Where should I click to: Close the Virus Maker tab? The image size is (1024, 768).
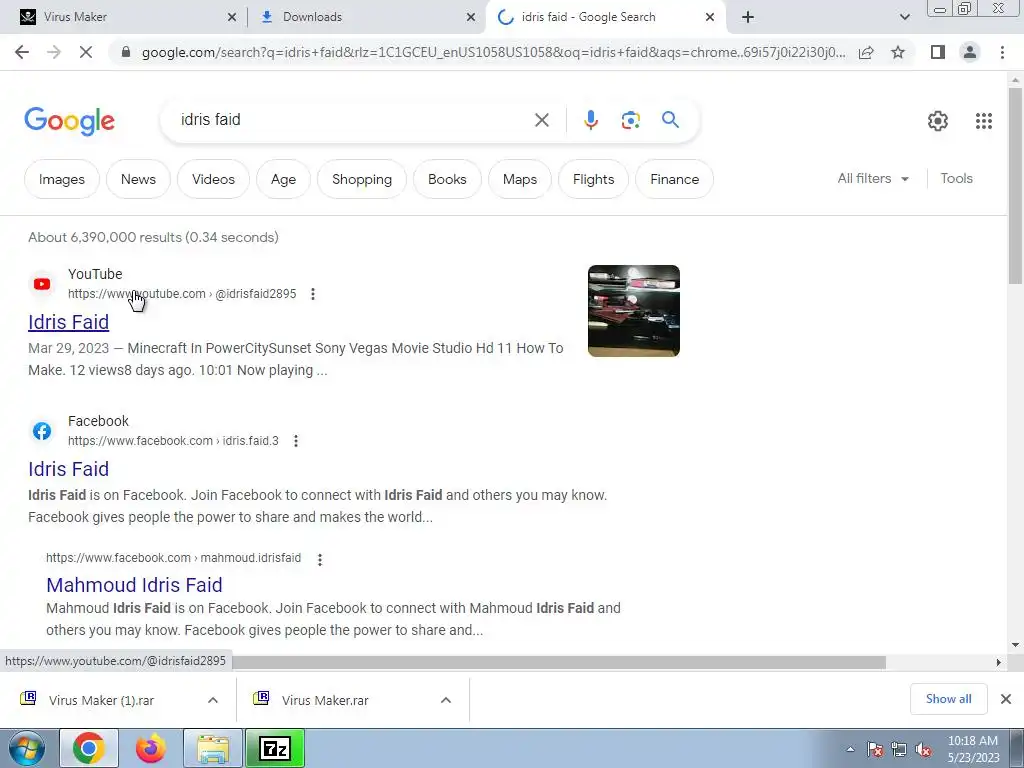click(x=231, y=18)
